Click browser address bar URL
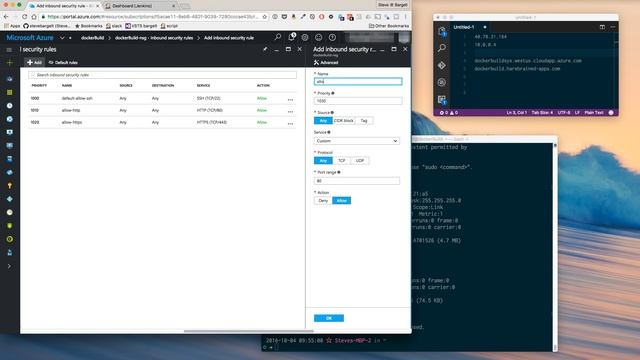This screenshot has height=360, width=640. (x=153, y=17)
